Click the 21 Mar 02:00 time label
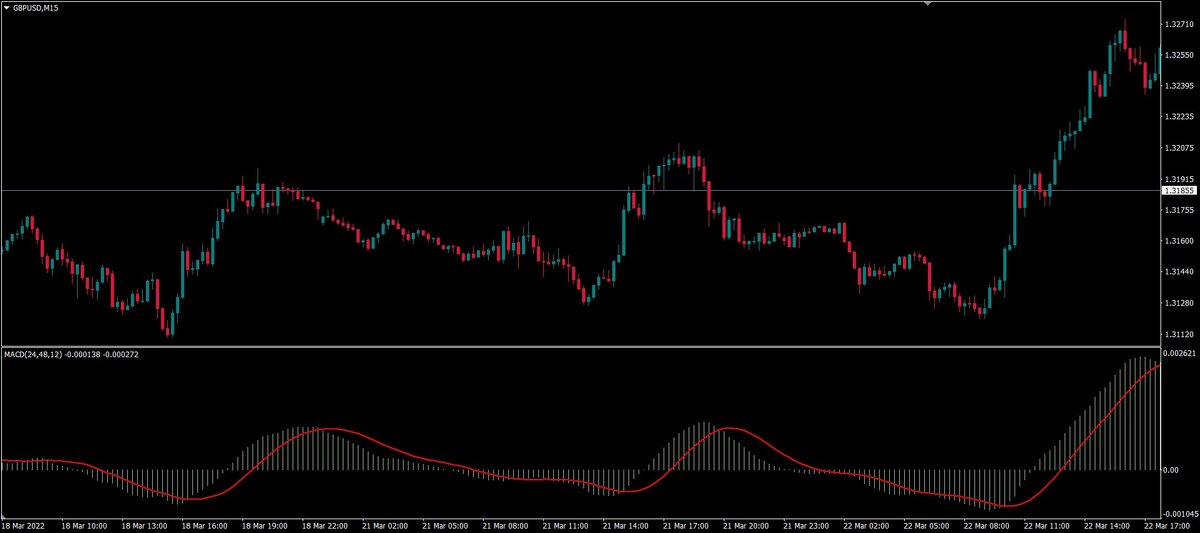1200x533 pixels. [x=383, y=525]
